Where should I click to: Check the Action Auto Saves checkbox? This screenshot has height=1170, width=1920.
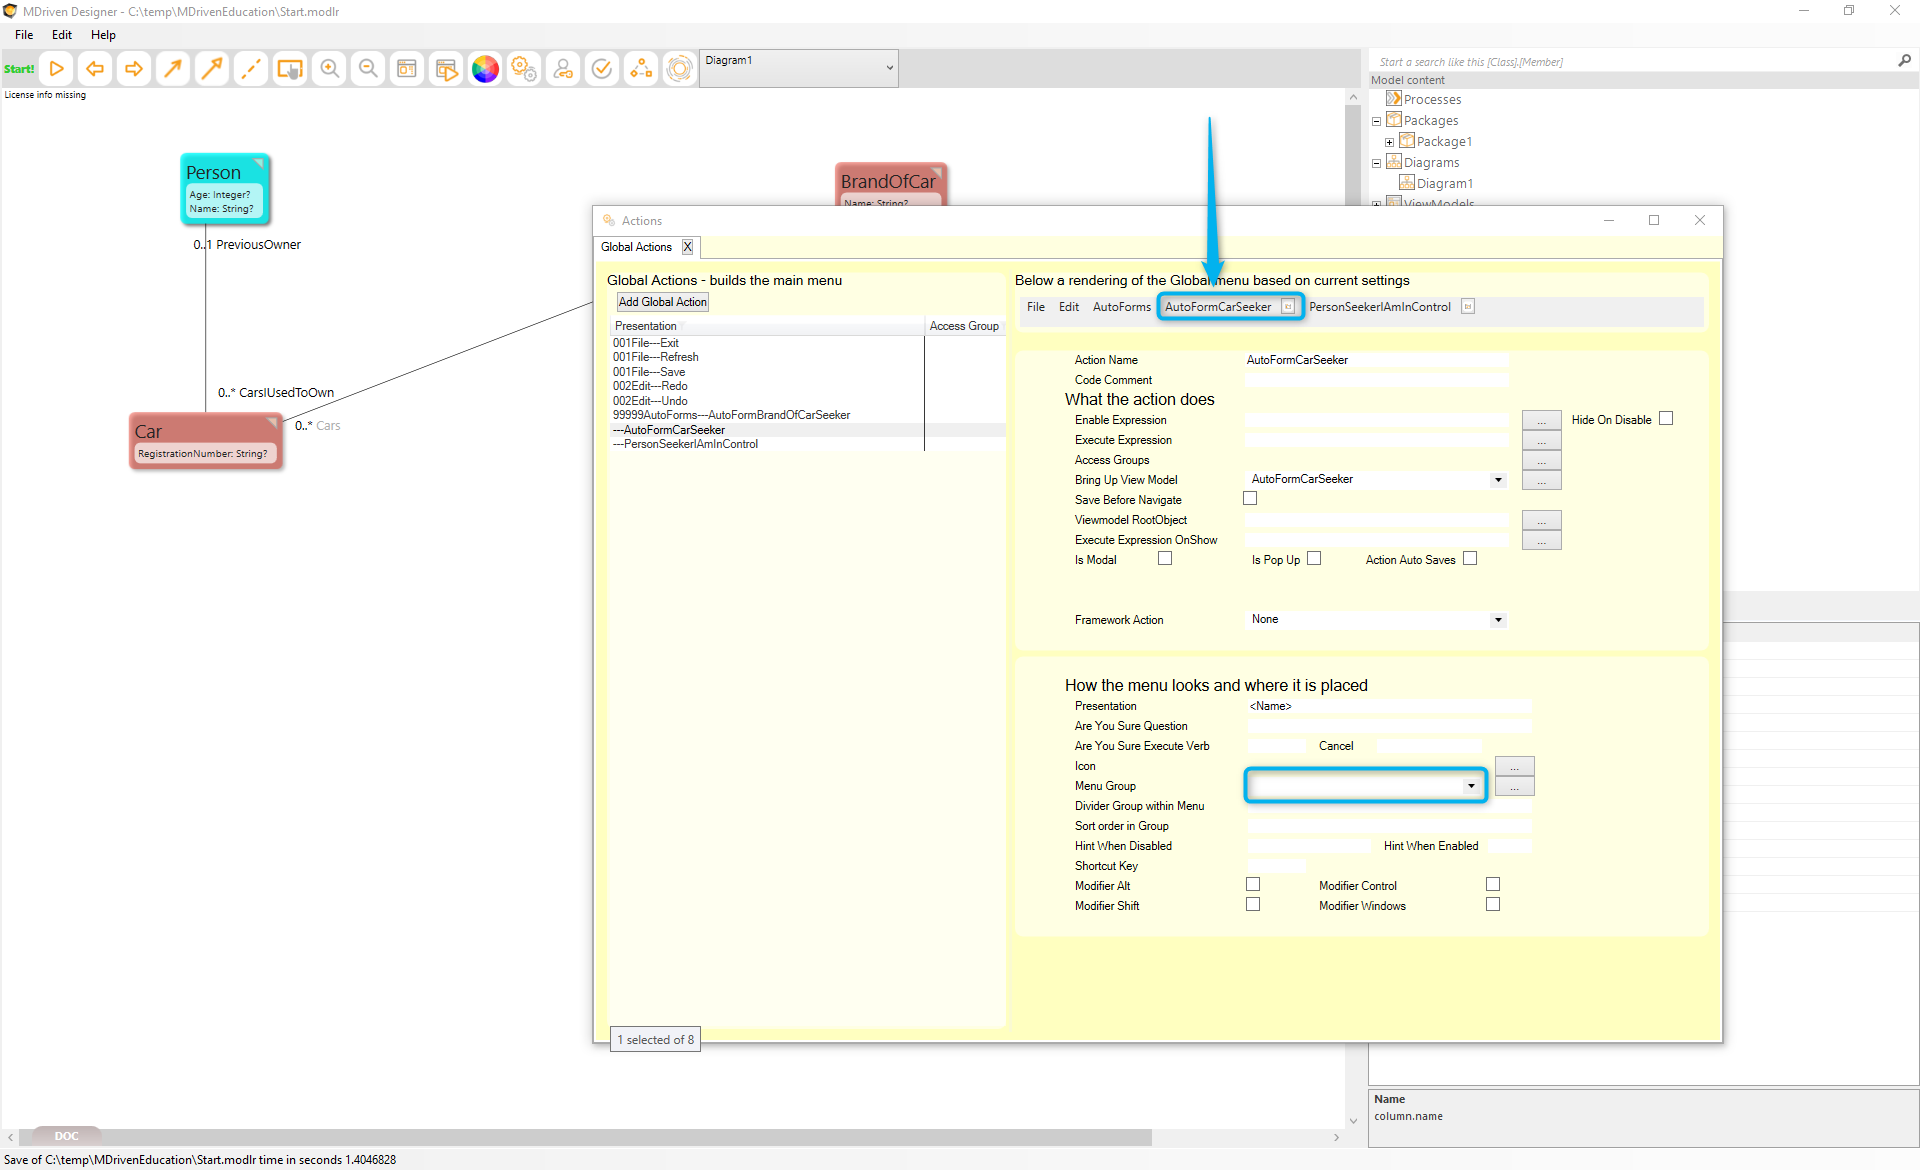click(x=1470, y=559)
